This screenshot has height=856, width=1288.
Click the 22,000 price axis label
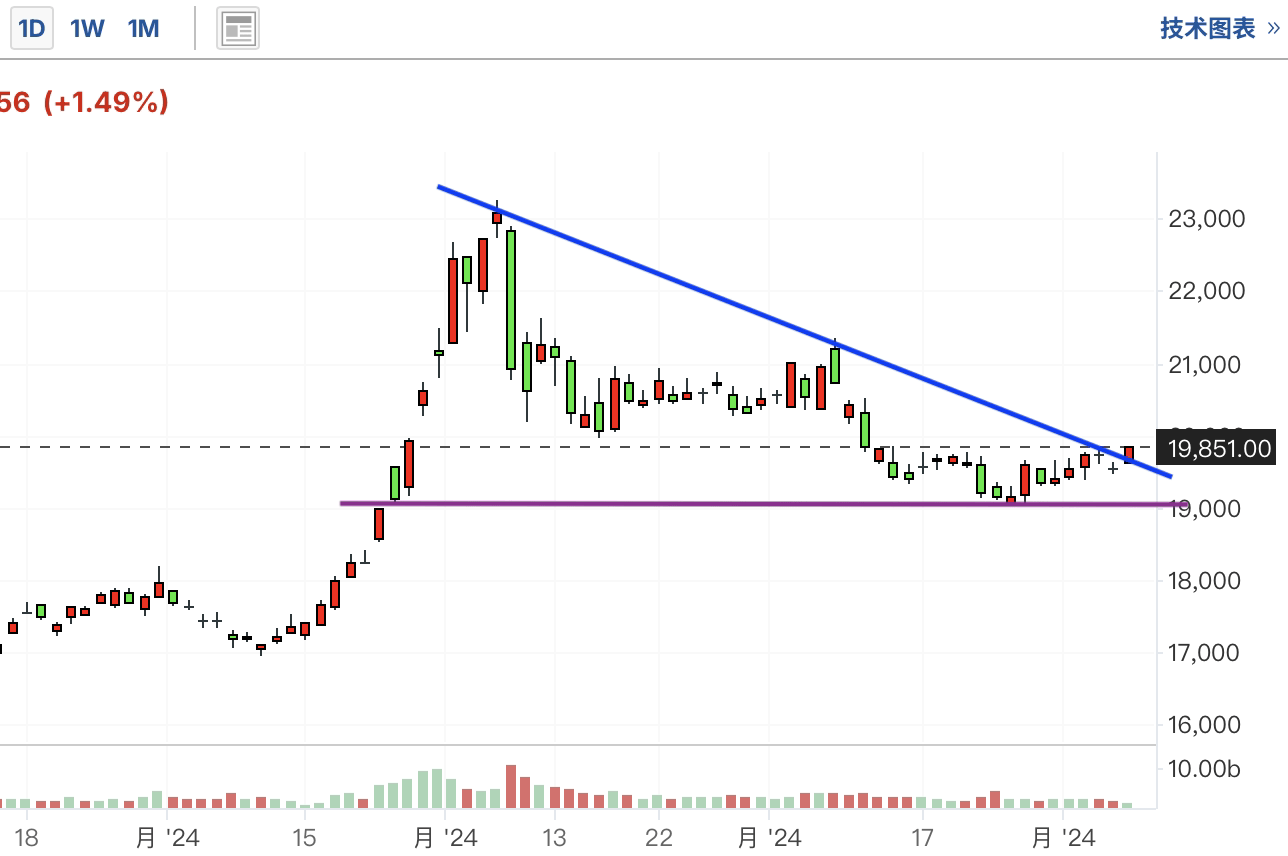pos(1206,291)
